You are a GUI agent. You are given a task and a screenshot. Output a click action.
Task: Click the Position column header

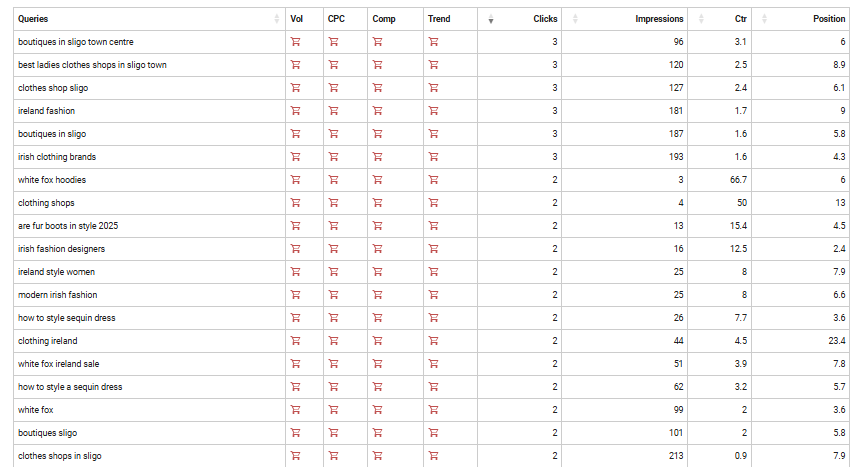click(829, 19)
